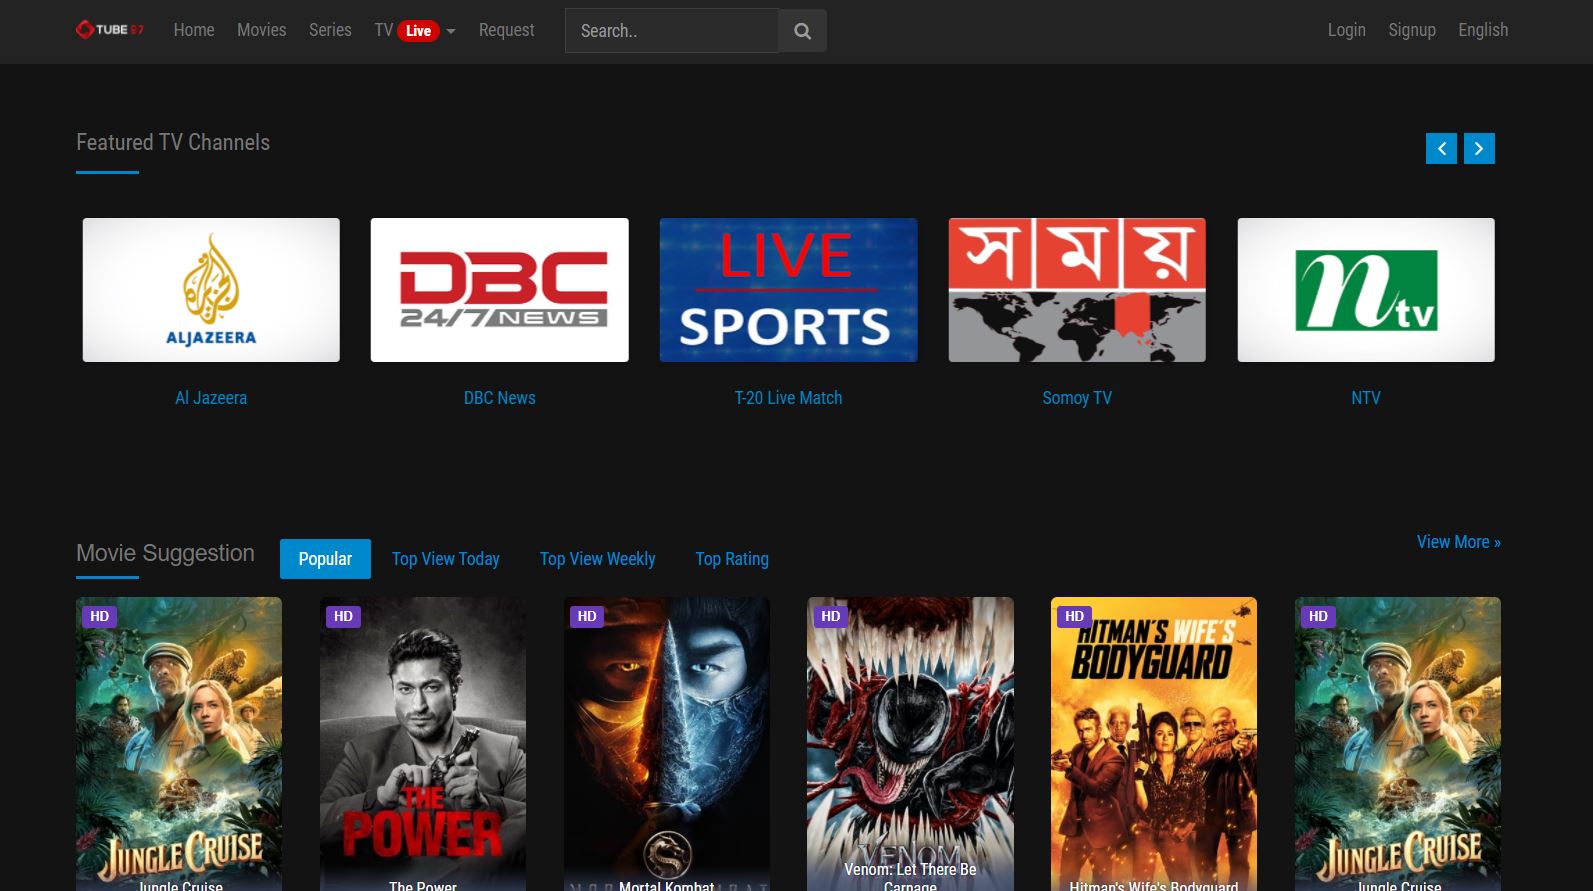
Task: Open the Mortal Kombat movie poster
Action: coord(667,744)
